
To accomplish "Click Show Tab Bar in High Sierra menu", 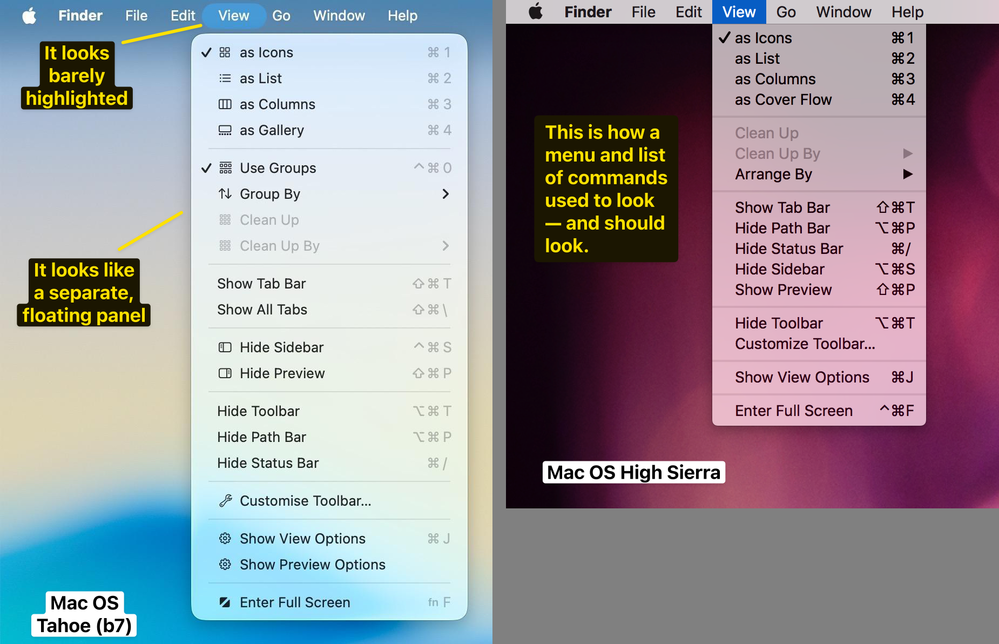I will pos(819,208).
